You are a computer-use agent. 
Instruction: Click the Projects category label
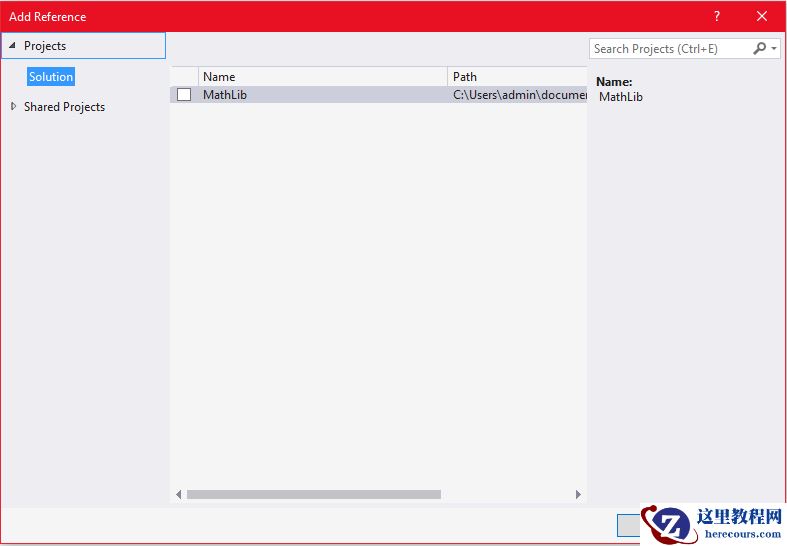click(x=45, y=46)
